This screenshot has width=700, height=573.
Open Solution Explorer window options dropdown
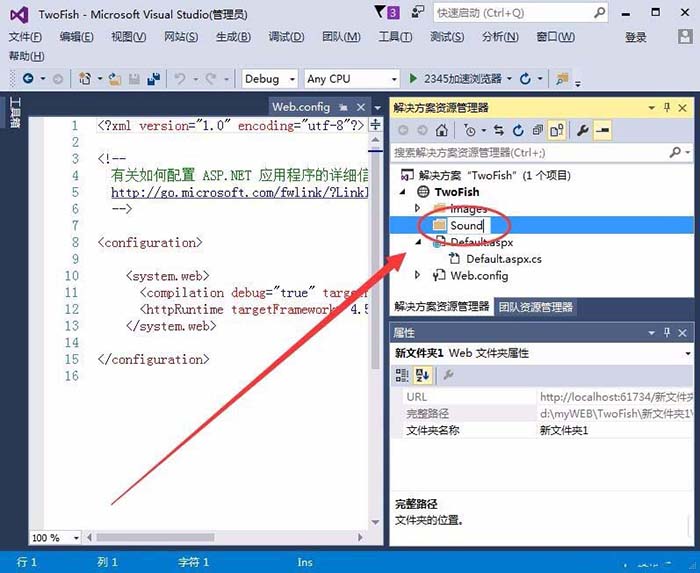(x=651, y=108)
